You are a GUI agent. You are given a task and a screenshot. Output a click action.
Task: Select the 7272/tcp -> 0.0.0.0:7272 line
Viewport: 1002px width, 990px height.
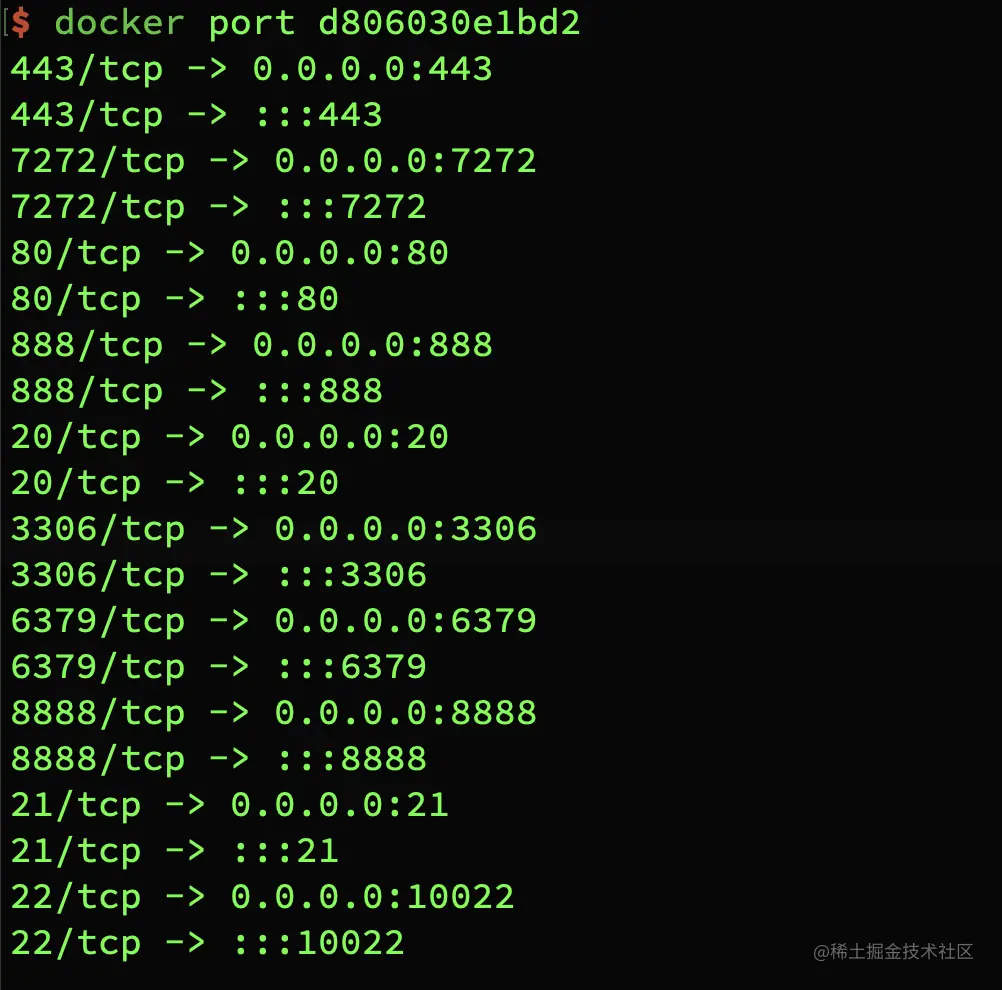[x=274, y=161]
